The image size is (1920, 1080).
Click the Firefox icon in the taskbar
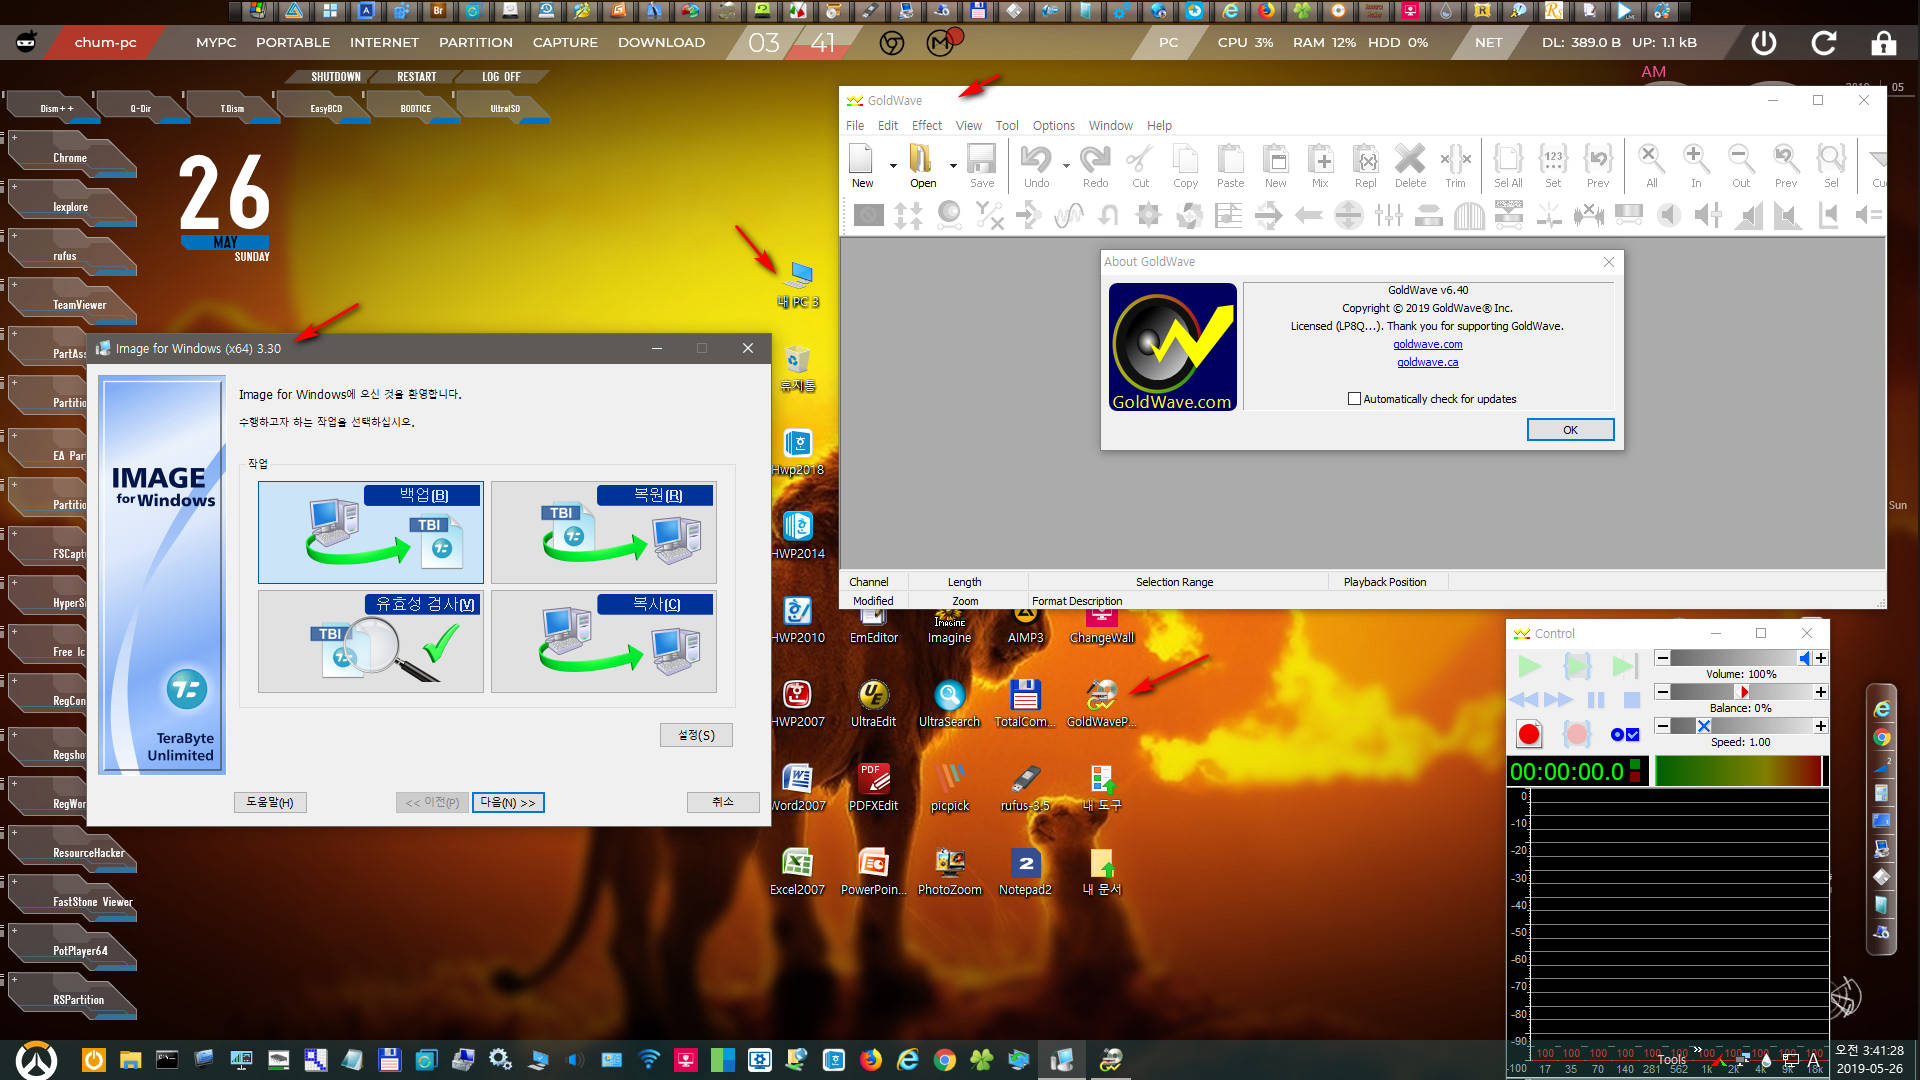[871, 1060]
